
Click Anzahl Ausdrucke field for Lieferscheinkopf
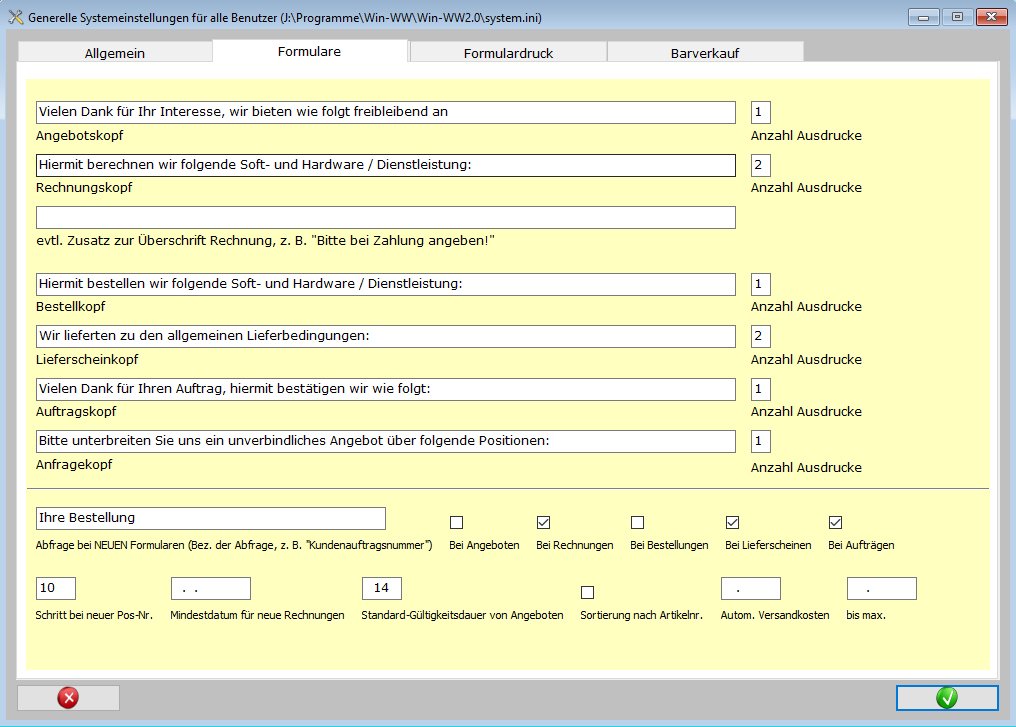761,336
